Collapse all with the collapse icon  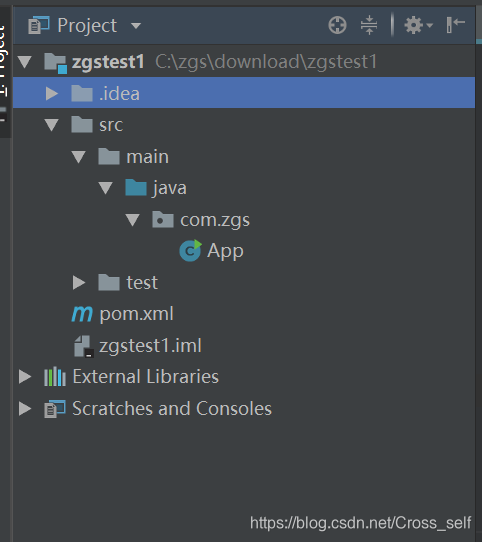coord(369,25)
